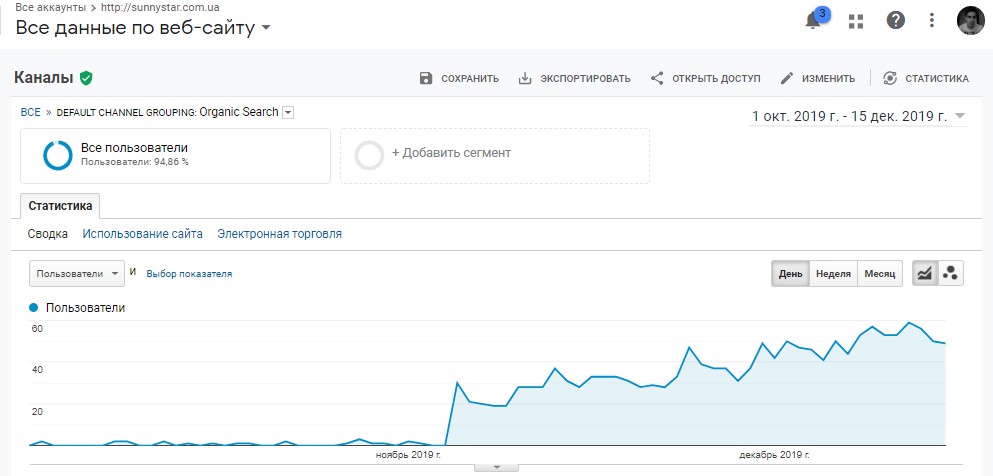Image resolution: width=993 pixels, height=476 pixels.
Task: Click the Добавить сегмент placeholder box
Action: pos(495,156)
